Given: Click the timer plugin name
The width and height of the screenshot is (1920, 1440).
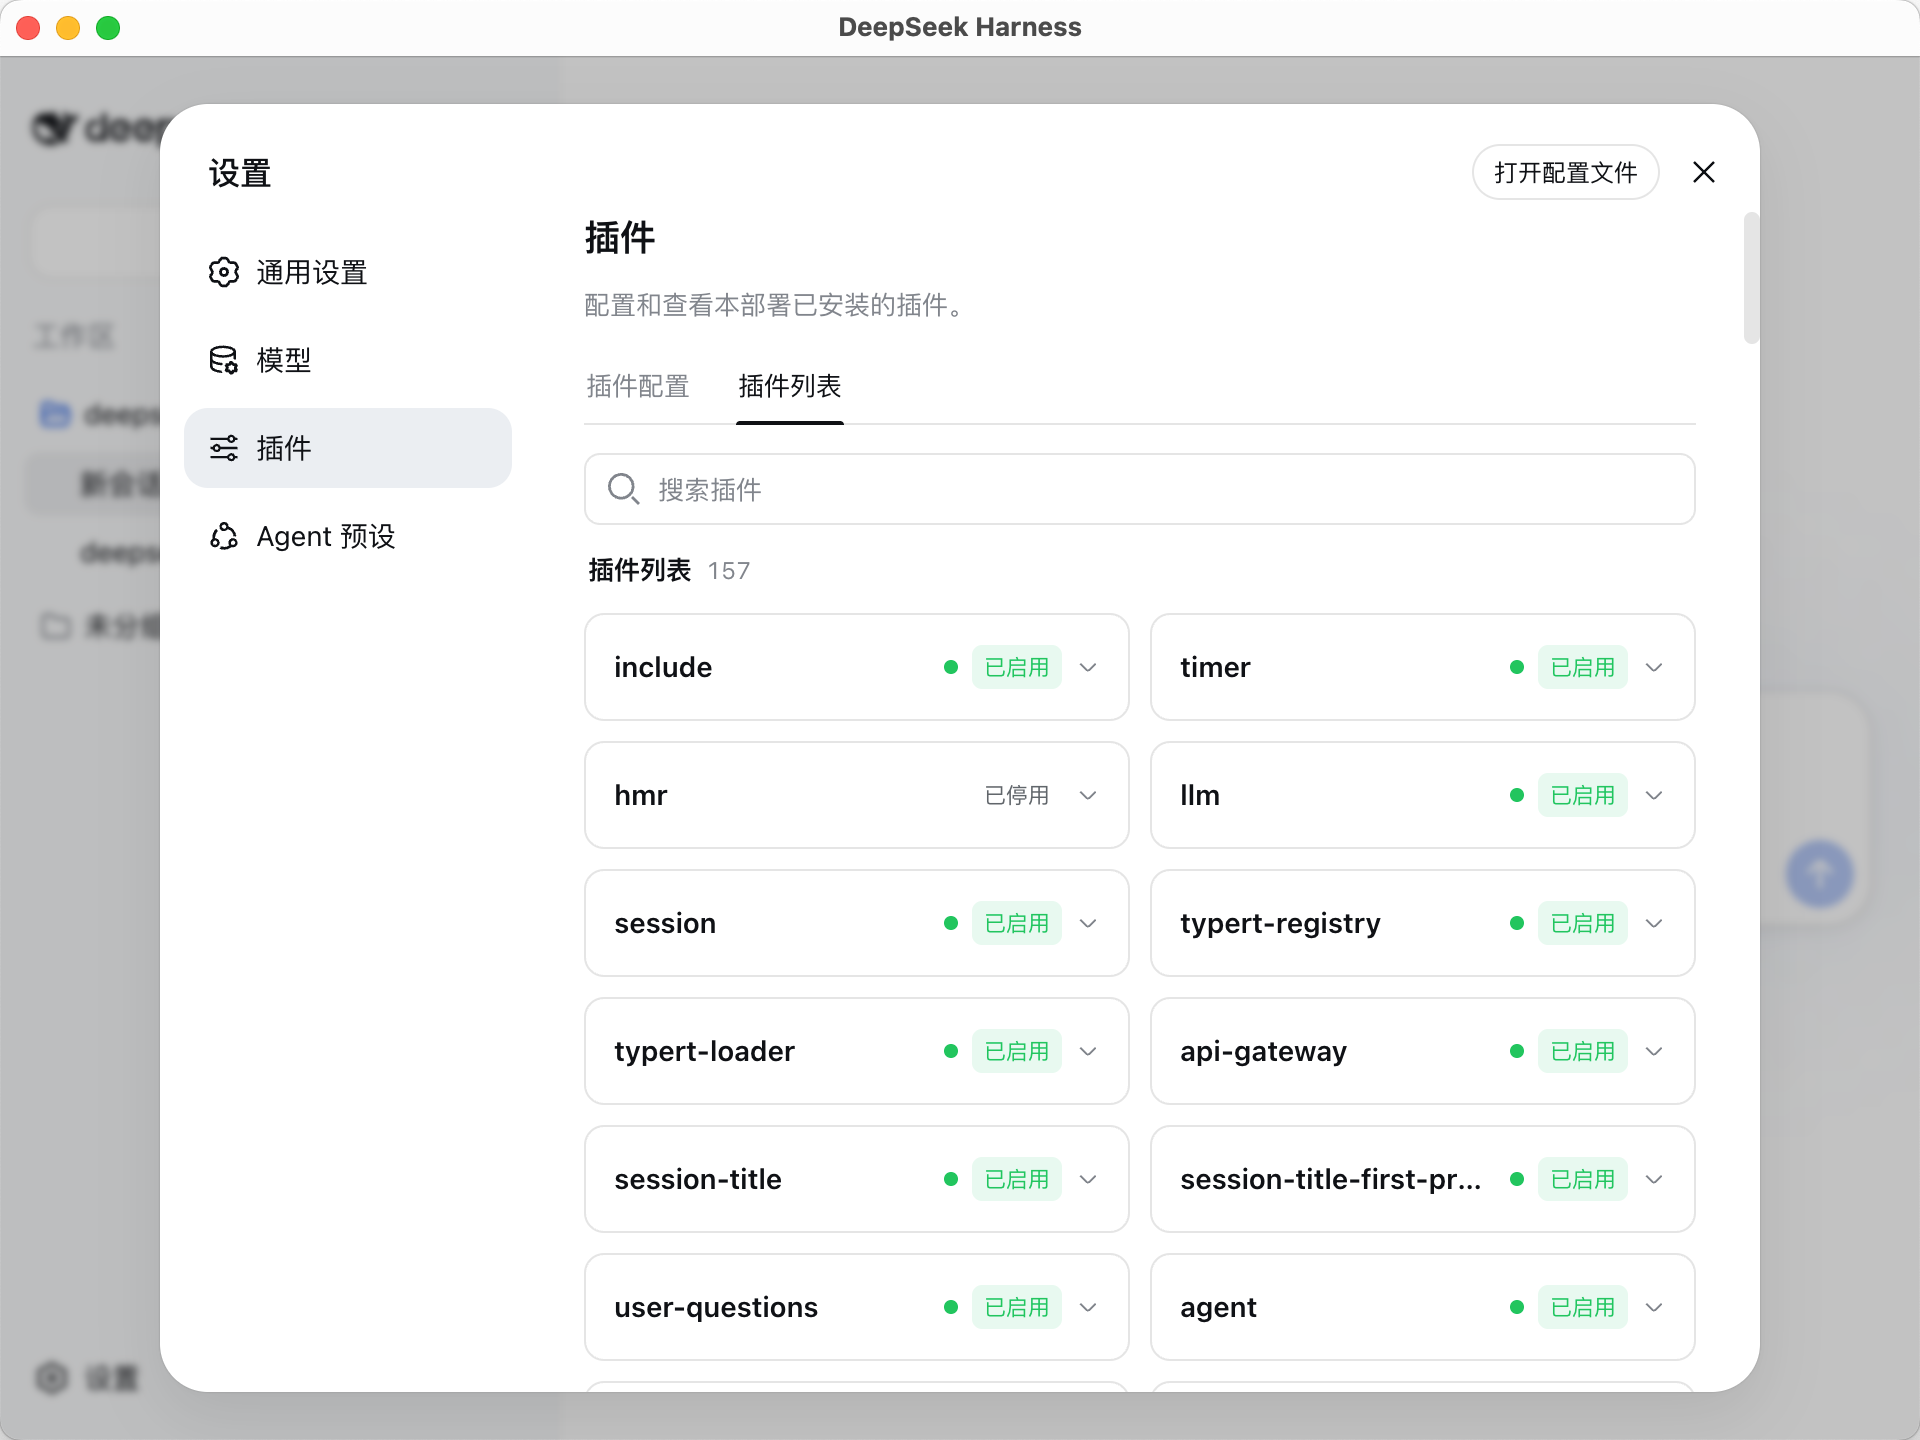Looking at the screenshot, I should [x=1215, y=667].
